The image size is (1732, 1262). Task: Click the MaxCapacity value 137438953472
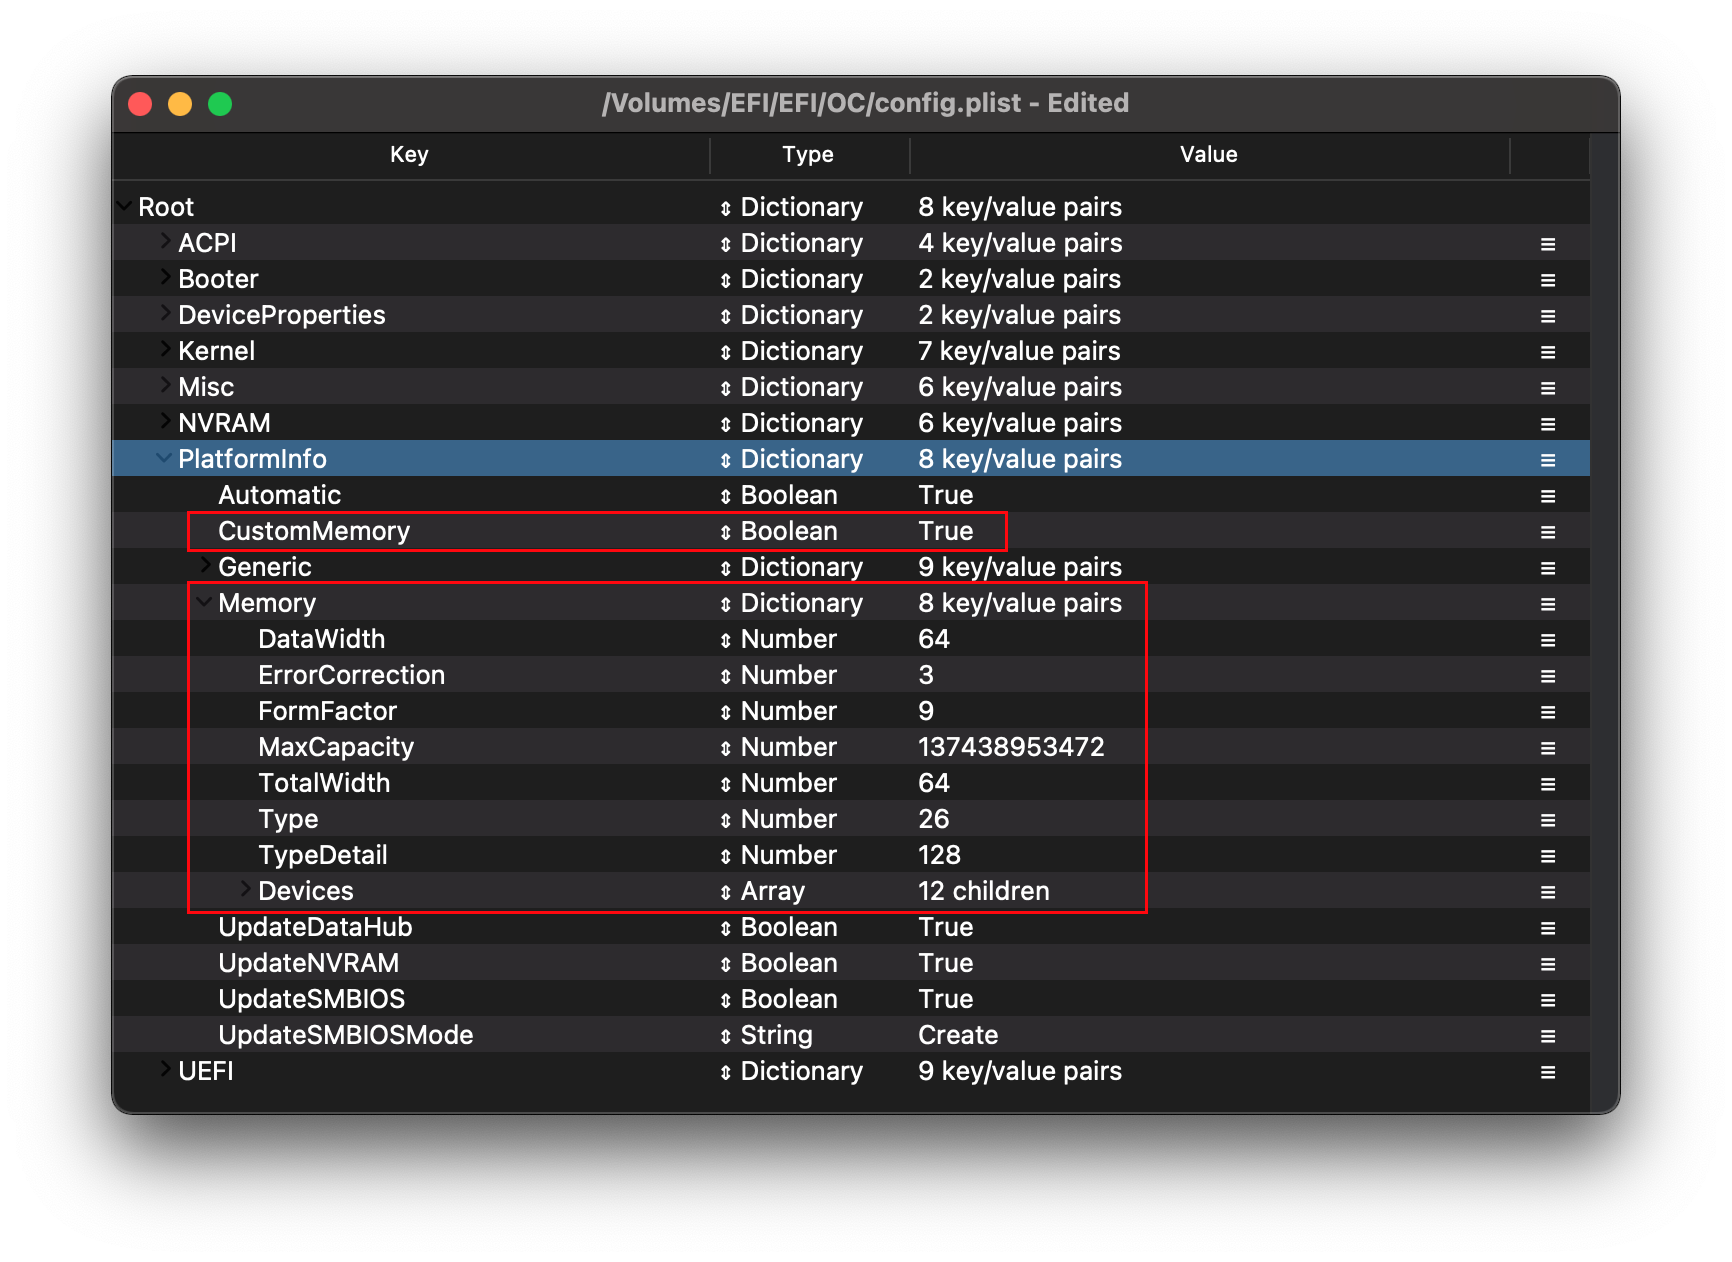point(1011,748)
